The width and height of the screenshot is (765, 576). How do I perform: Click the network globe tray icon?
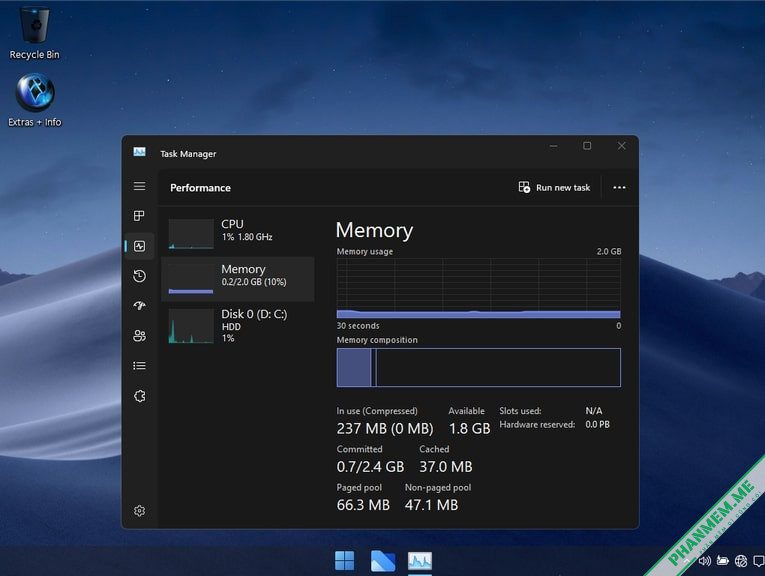pyautogui.click(x=741, y=561)
